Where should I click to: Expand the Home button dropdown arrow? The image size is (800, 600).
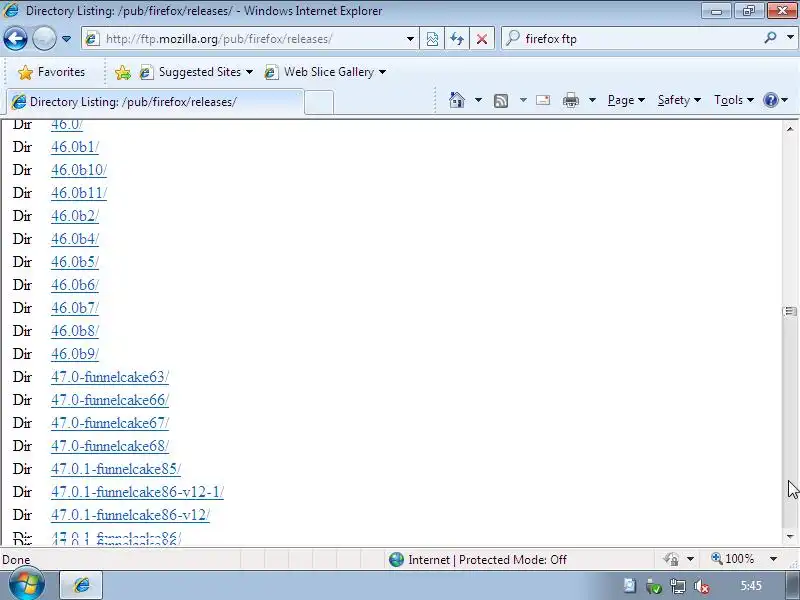click(x=478, y=100)
